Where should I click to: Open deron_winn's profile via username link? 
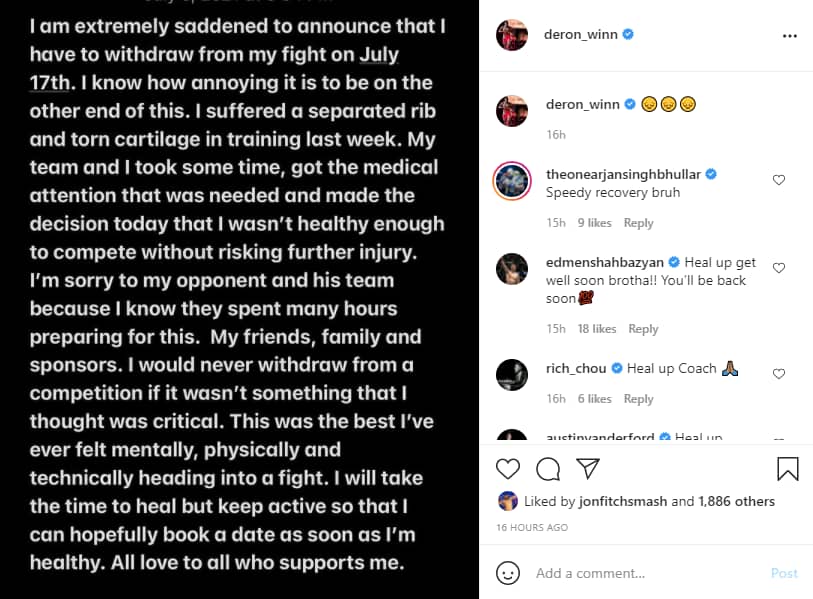coord(582,34)
